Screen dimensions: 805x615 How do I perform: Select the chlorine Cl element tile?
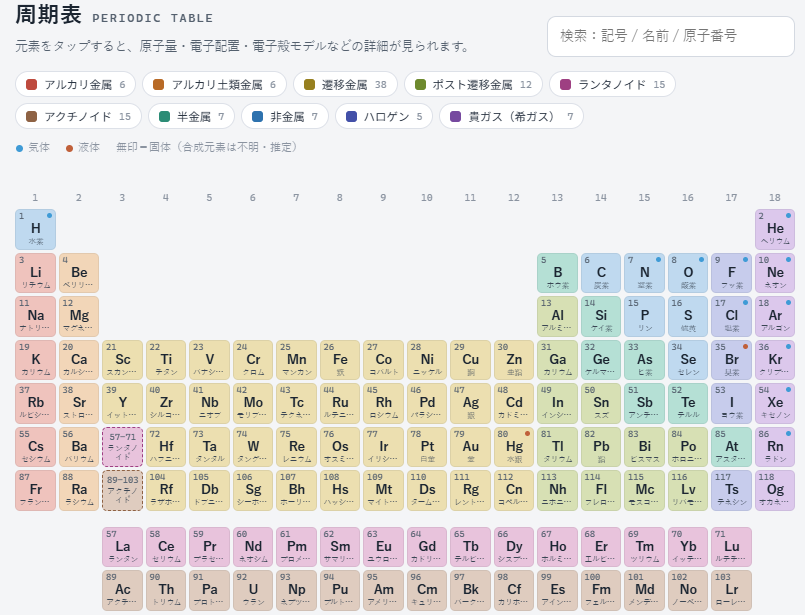732,316
